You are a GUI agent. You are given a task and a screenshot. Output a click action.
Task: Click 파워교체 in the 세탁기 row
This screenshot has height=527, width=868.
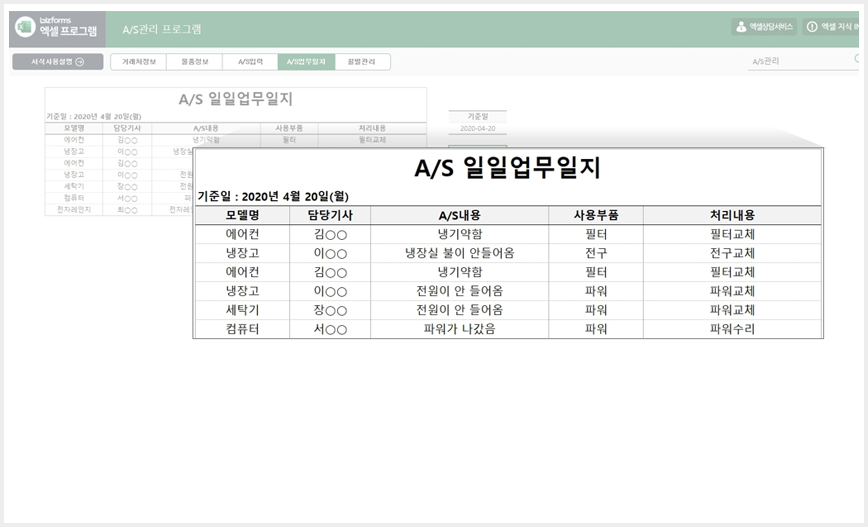coord(732,310)
